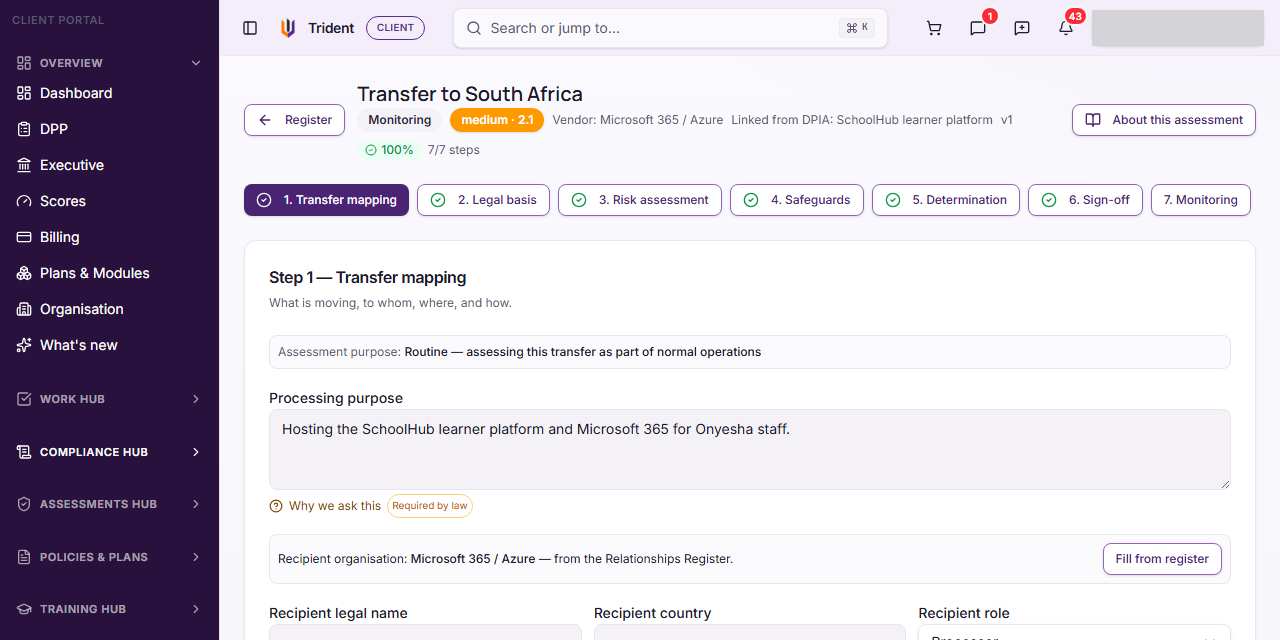Click the Dashboard sidebar icon
The image size is (1280, 640).
[23, 93]
